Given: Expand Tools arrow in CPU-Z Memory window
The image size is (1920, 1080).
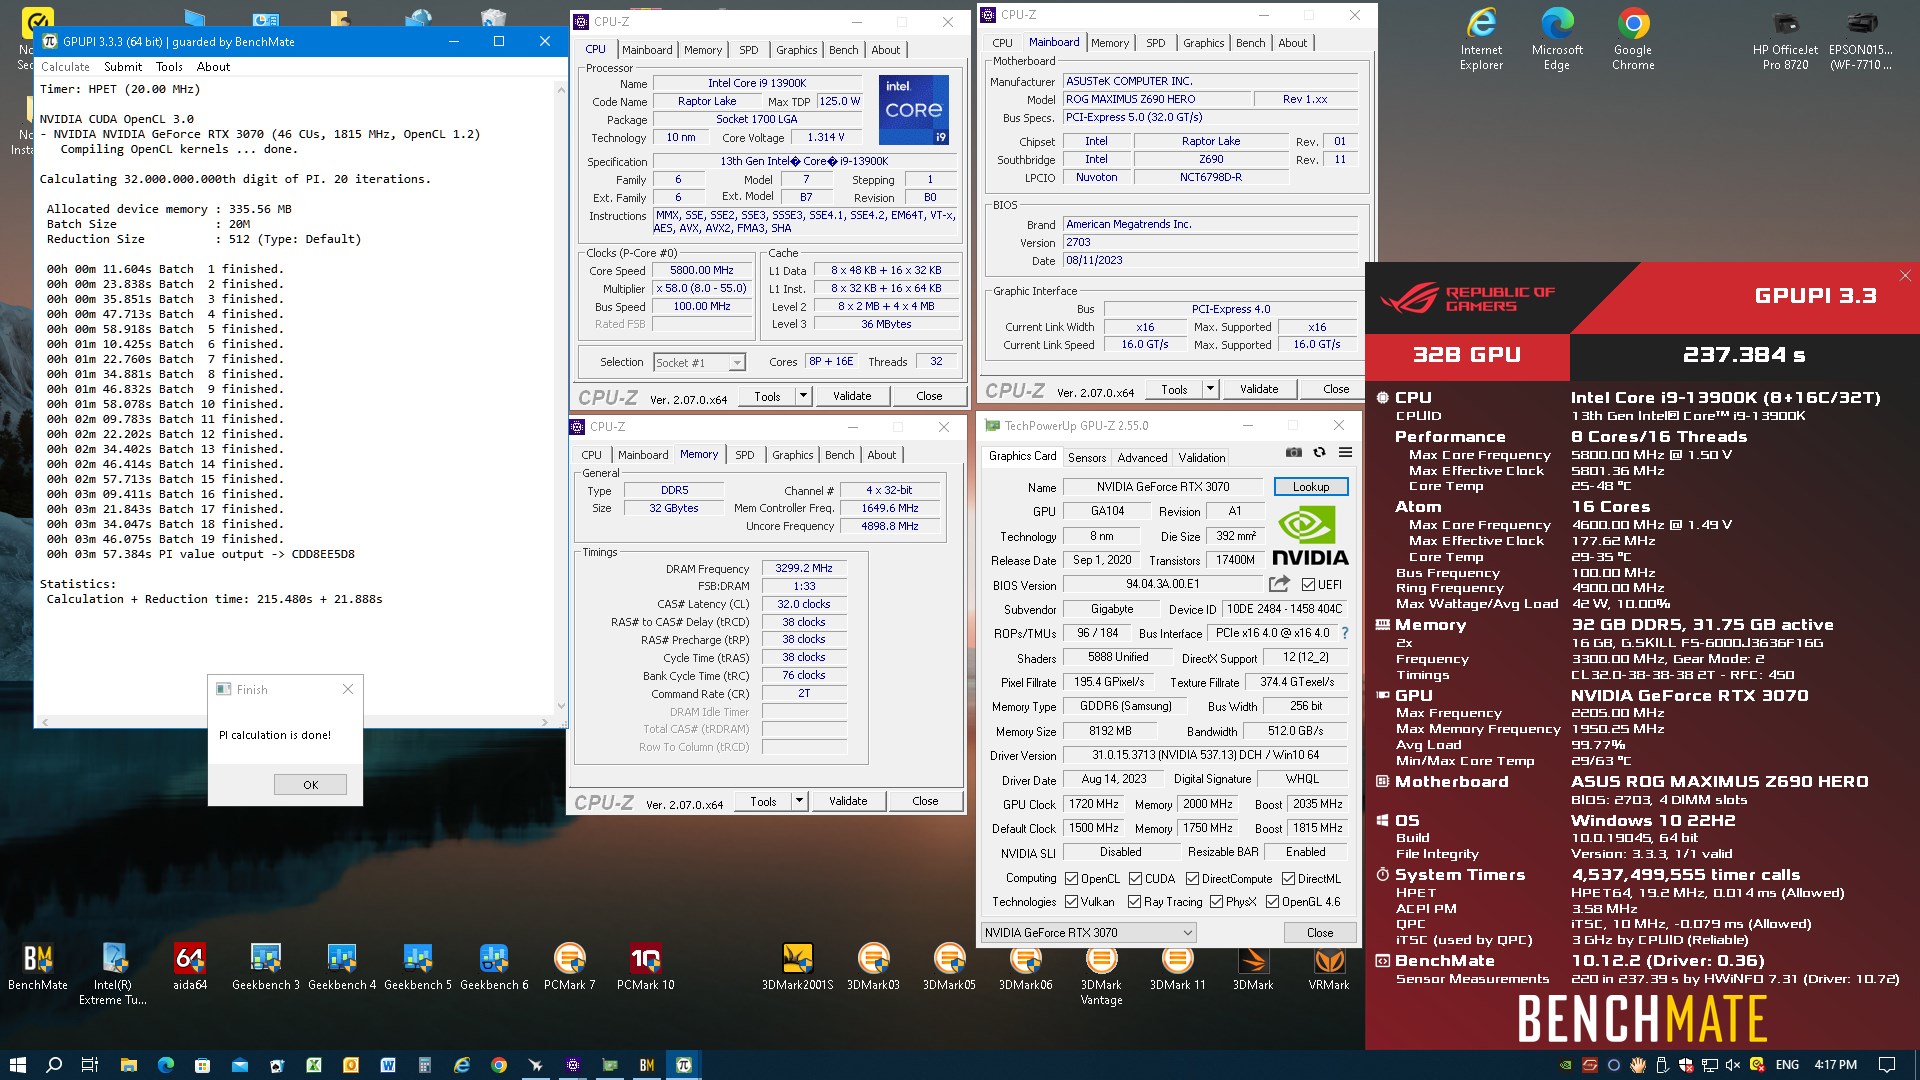Looking at the screenshot, I should (798, 801).
